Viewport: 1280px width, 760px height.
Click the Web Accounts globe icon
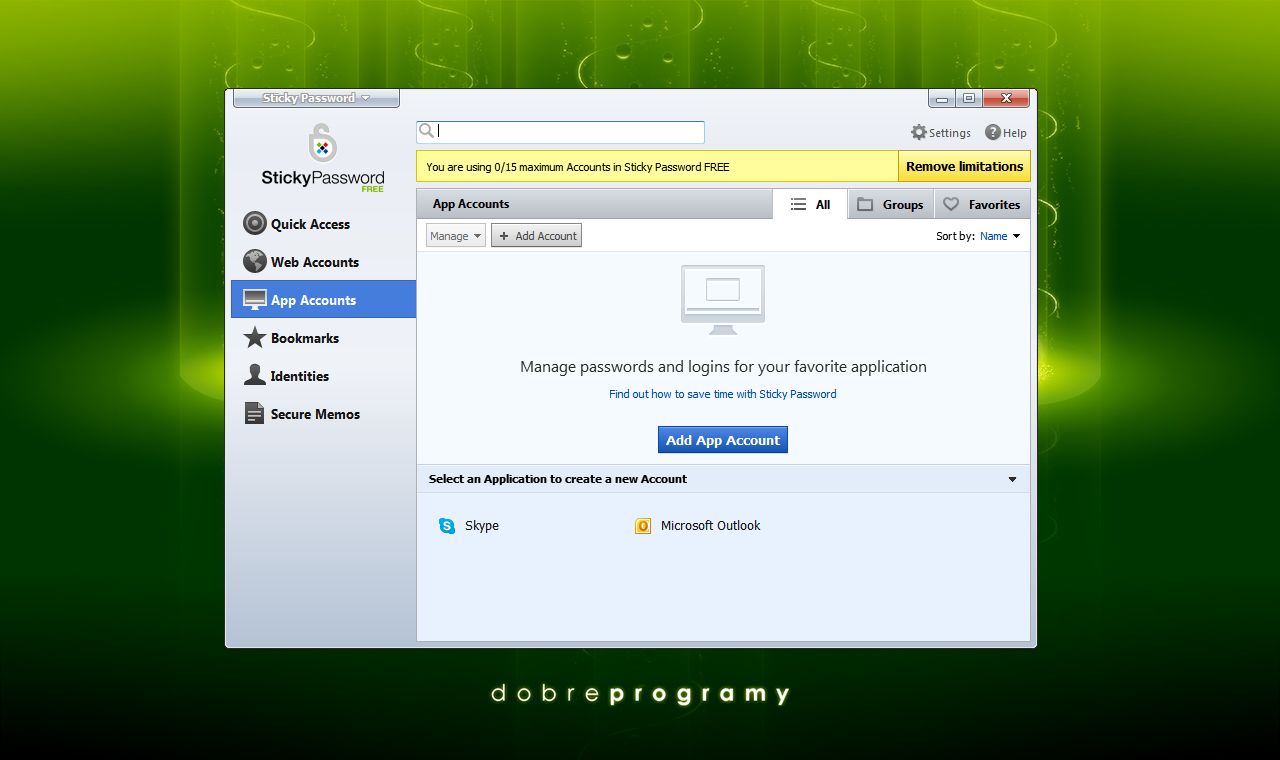pos(255,261)
